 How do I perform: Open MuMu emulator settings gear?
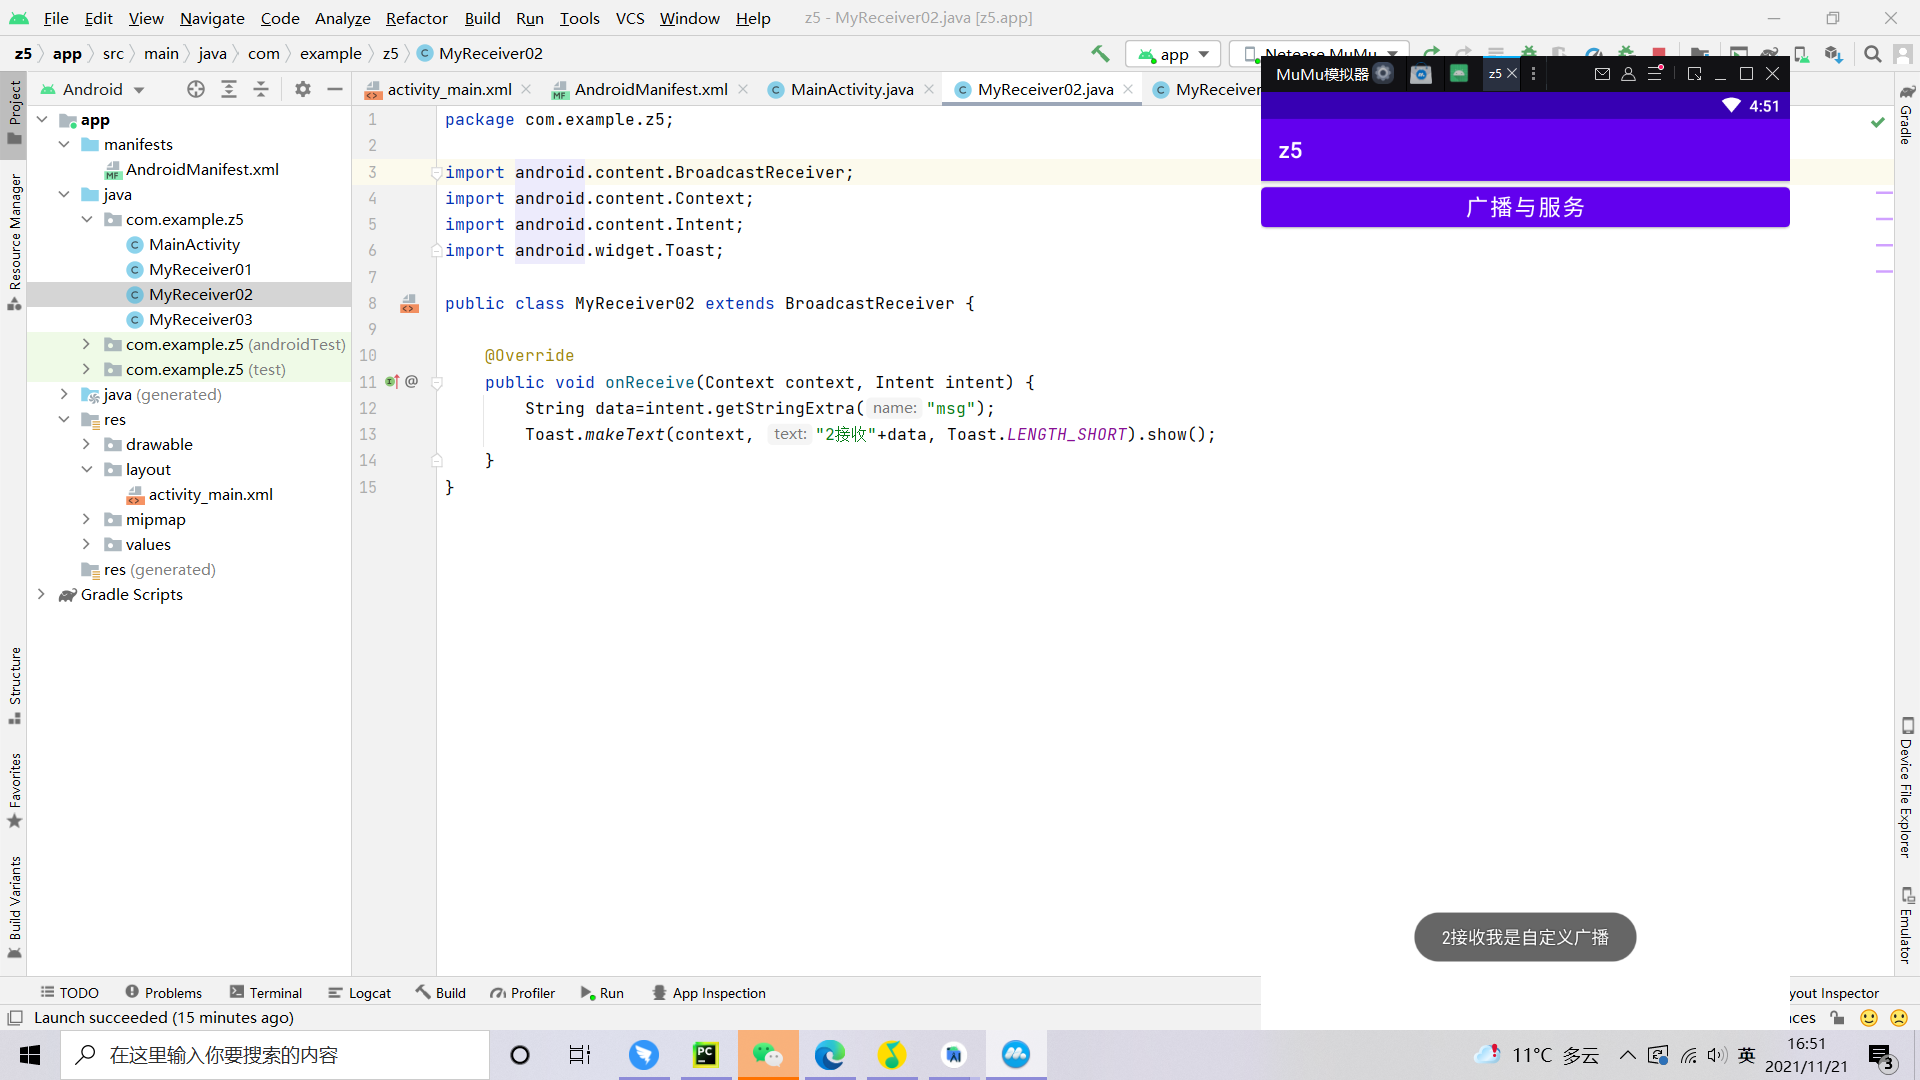click(1383, 73)
